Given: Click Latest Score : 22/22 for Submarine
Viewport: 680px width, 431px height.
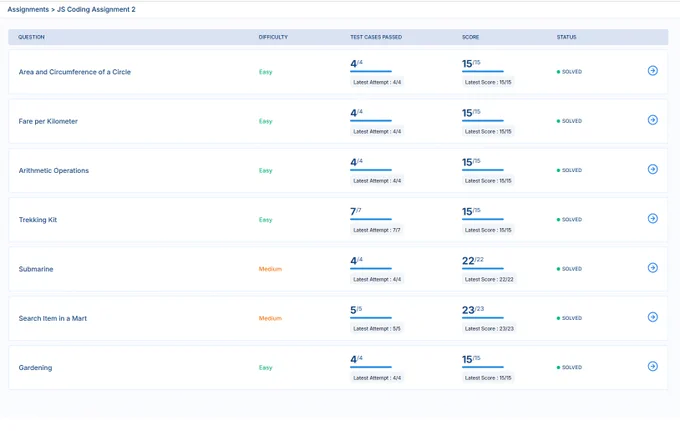Looking at the screenshot, I should tap(489, 280).
